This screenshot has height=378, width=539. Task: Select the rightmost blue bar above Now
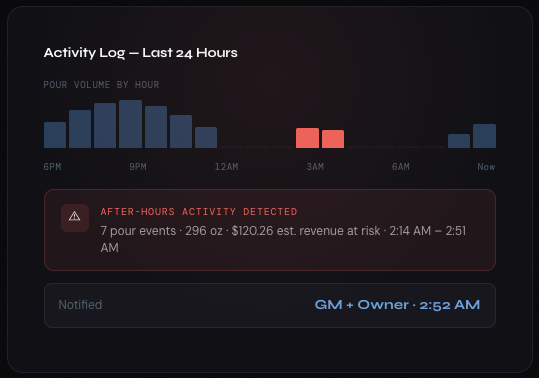click(484, 136)
